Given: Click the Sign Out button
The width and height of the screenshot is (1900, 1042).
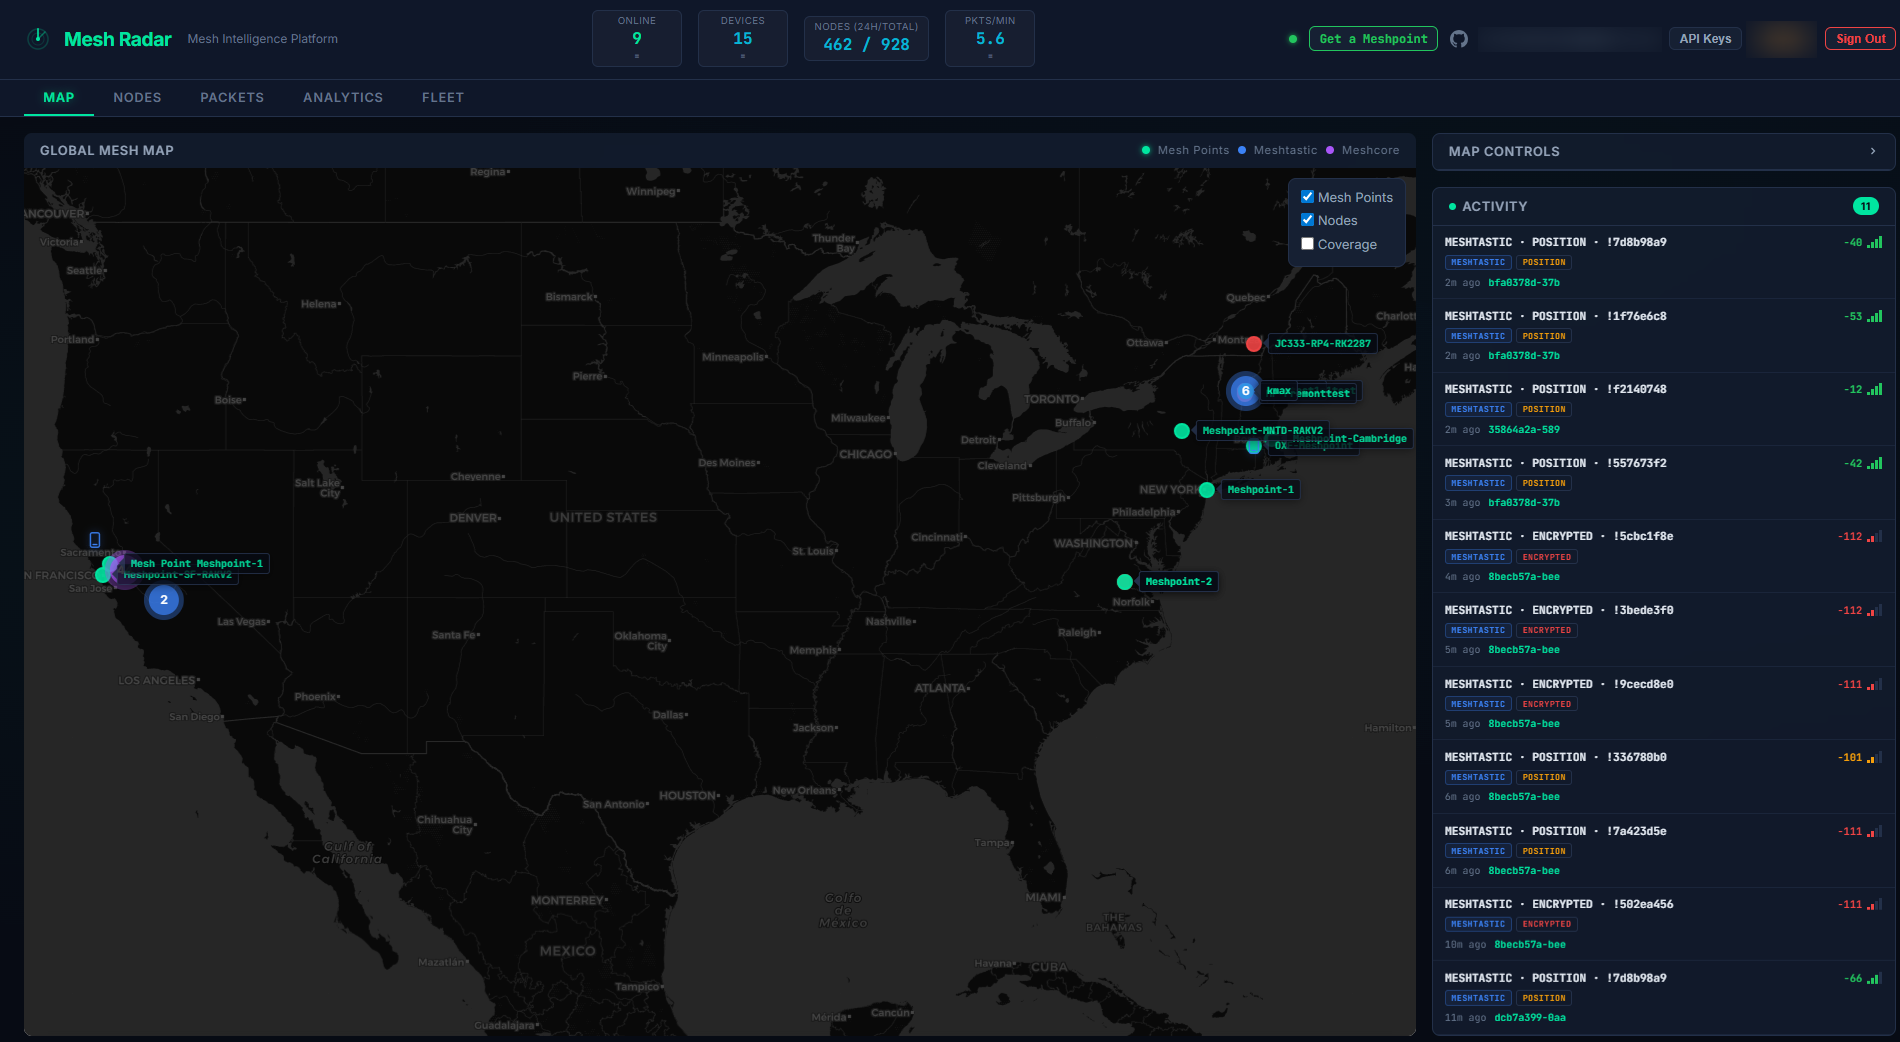Looking at the screenshot, I should [x=1860, y=39].
